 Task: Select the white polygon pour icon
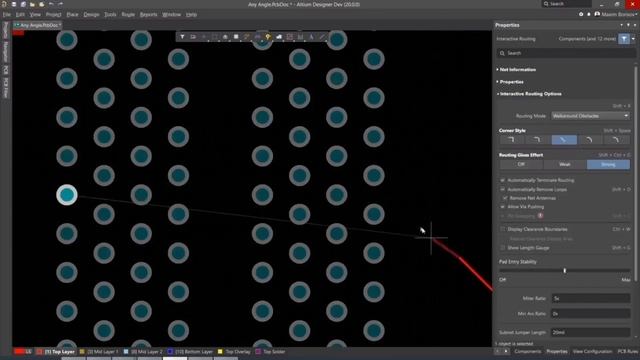click(279, 37)
